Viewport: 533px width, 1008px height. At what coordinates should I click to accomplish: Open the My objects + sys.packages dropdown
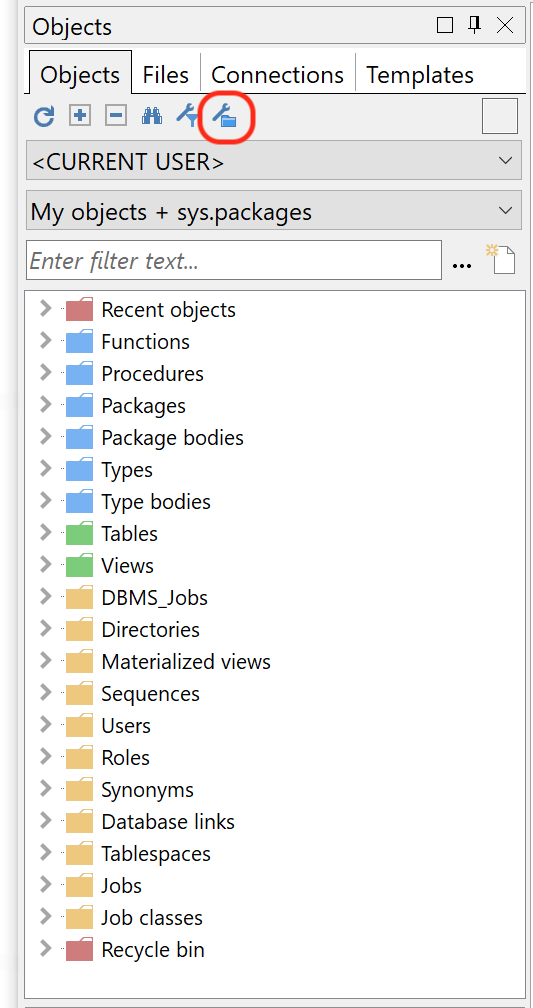point(274,210)
